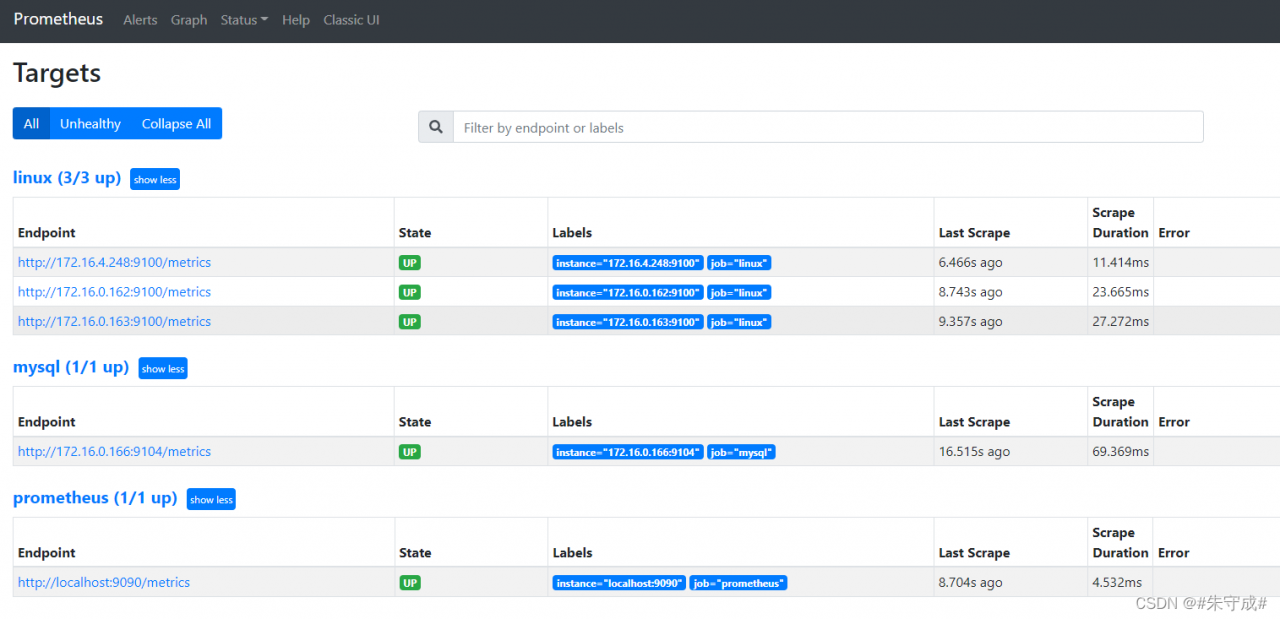Open the 172.16.0.166:9104 metrics endpoint link

pos(114,452)
